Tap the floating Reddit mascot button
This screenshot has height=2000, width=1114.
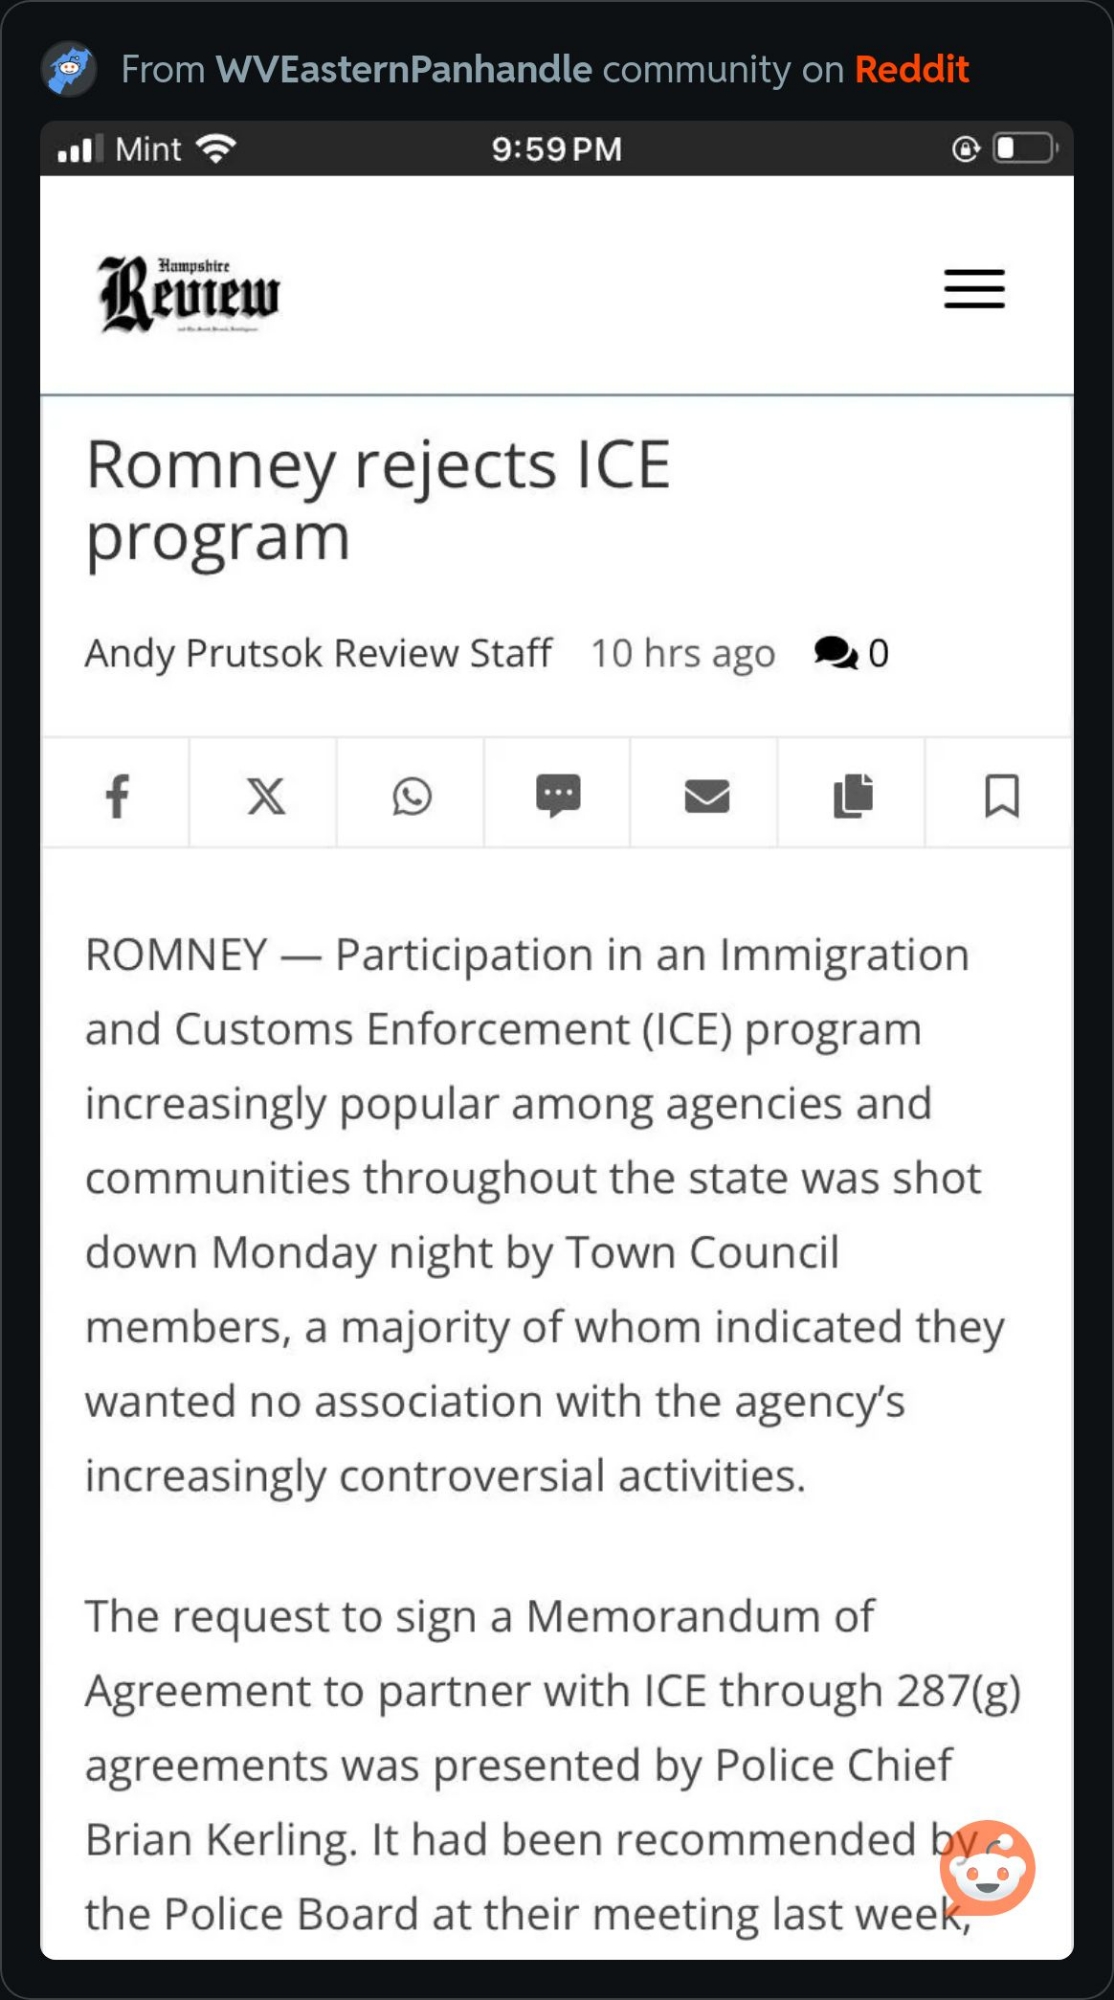[987, 1867]
